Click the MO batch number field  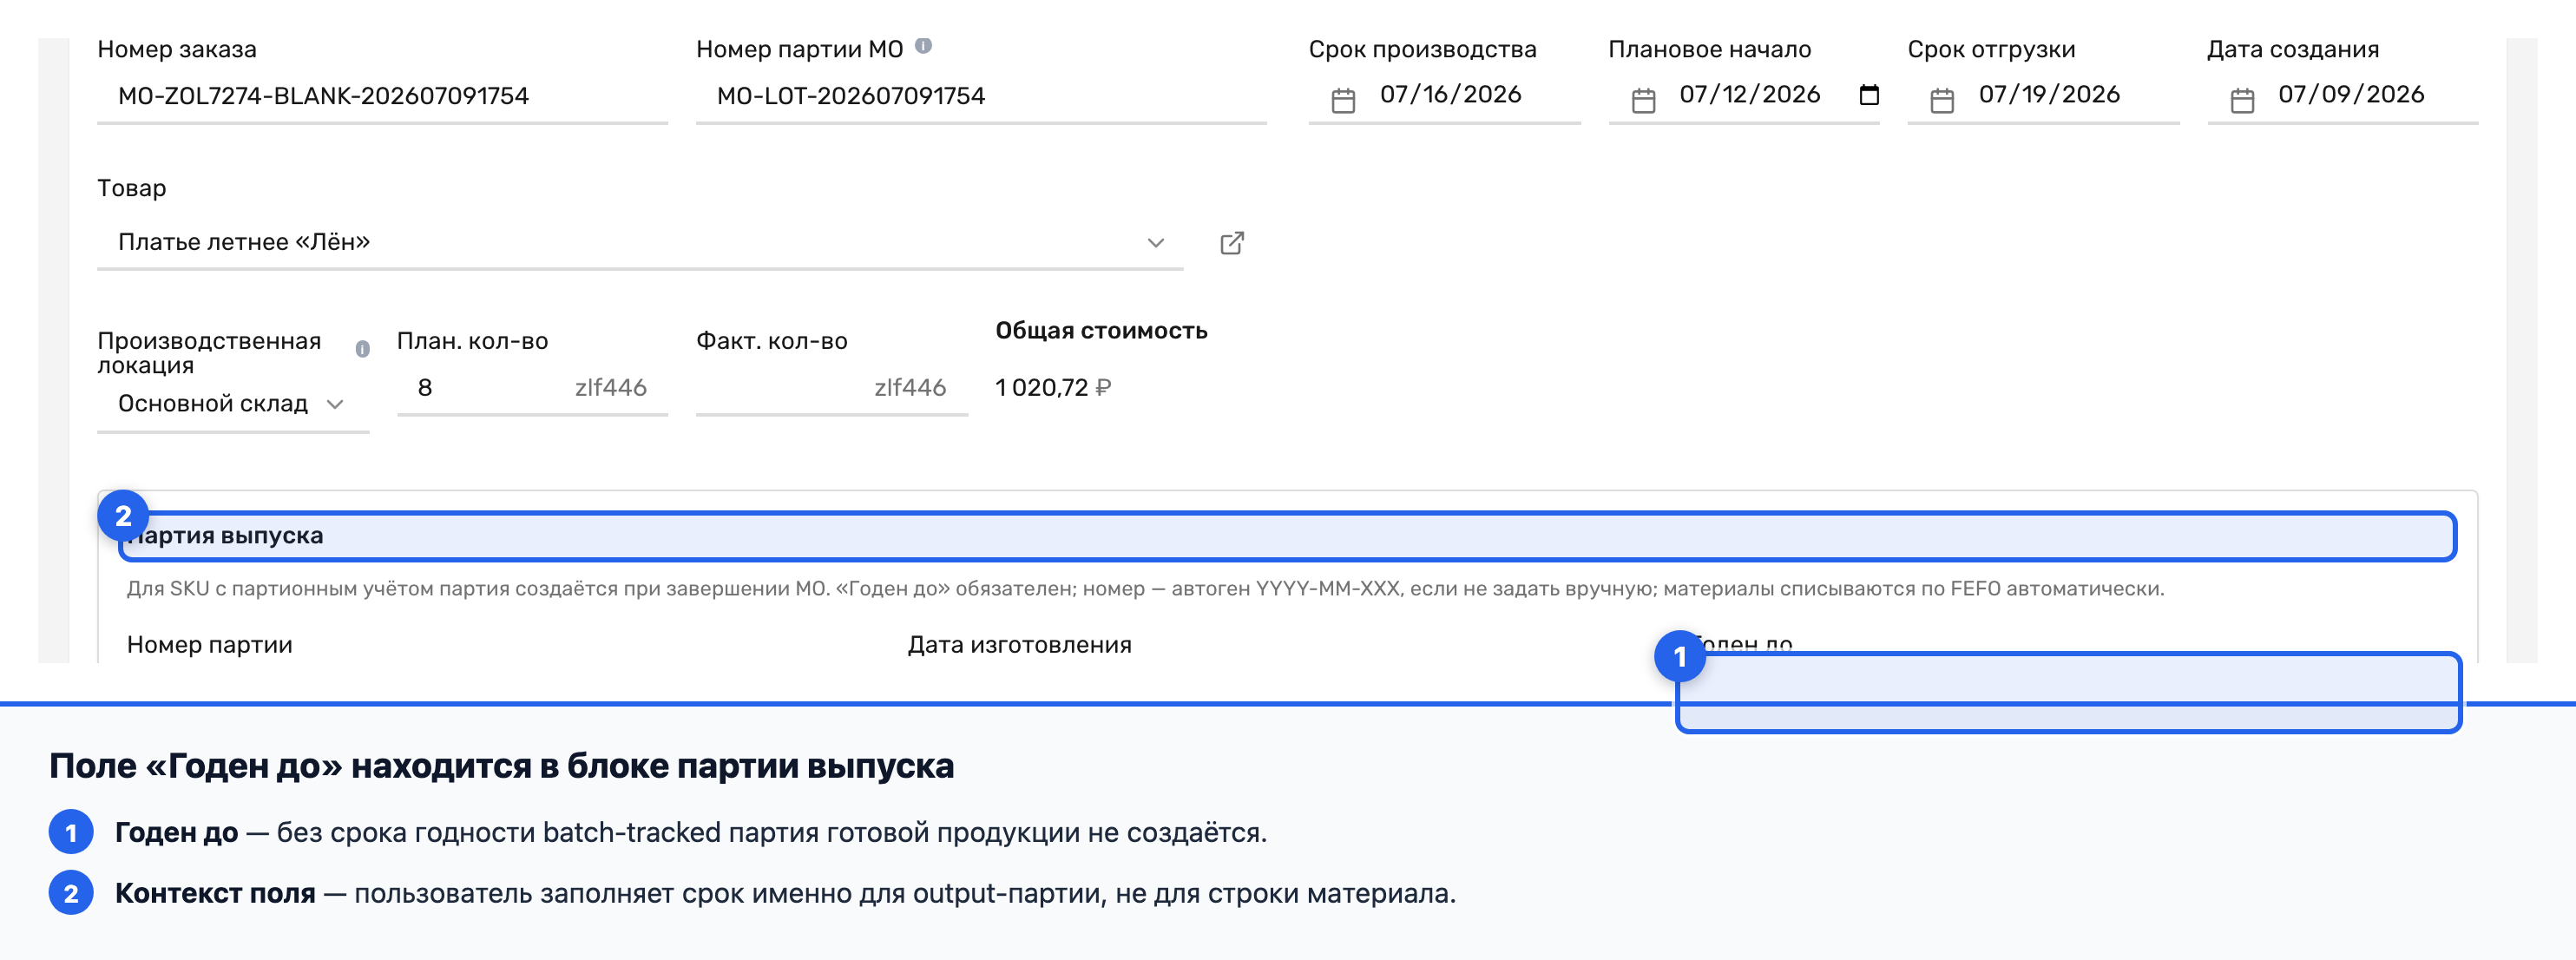point(981,96)
